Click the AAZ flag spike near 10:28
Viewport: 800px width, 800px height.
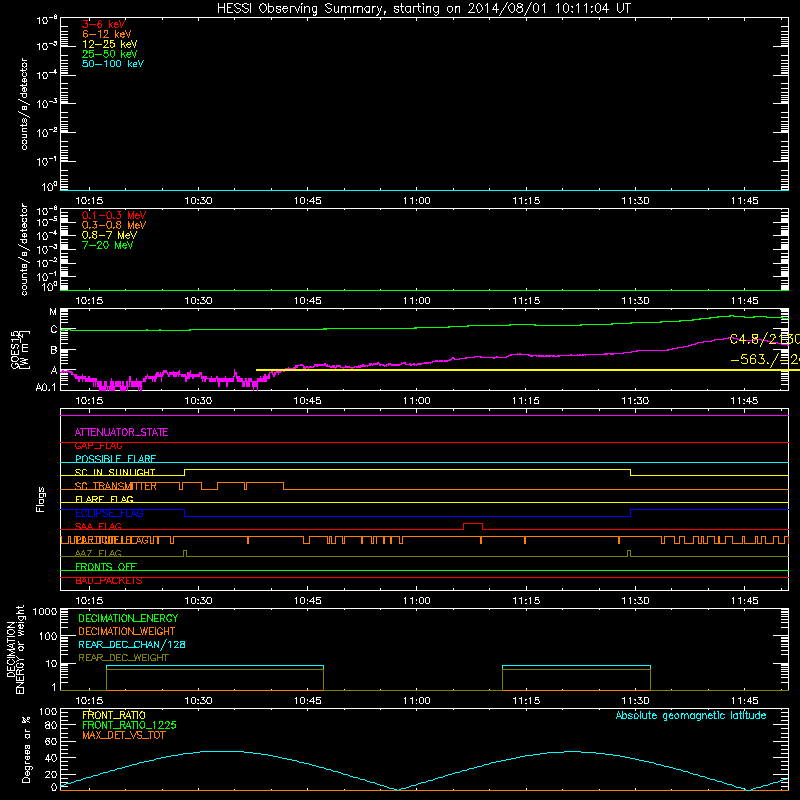pos(185,553)
